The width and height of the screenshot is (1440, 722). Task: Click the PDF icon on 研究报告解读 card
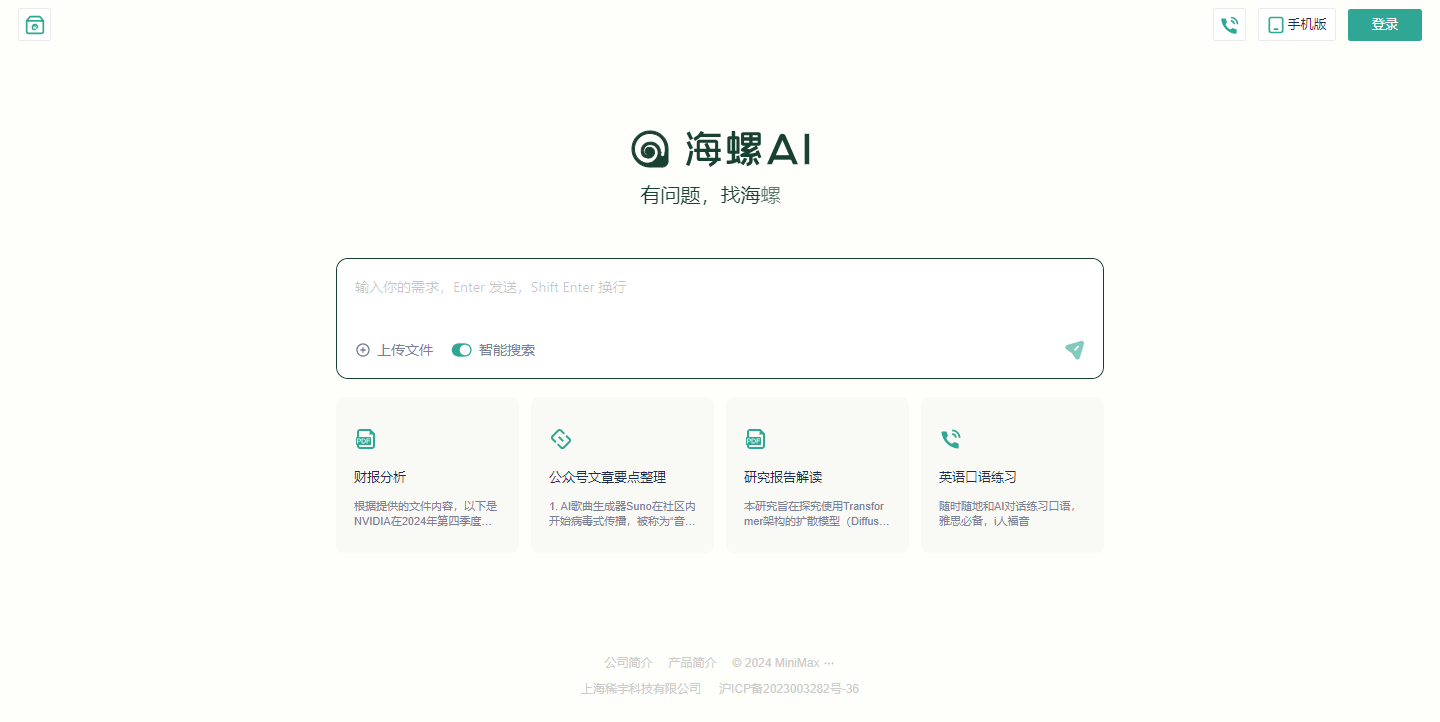coord(755,439)
